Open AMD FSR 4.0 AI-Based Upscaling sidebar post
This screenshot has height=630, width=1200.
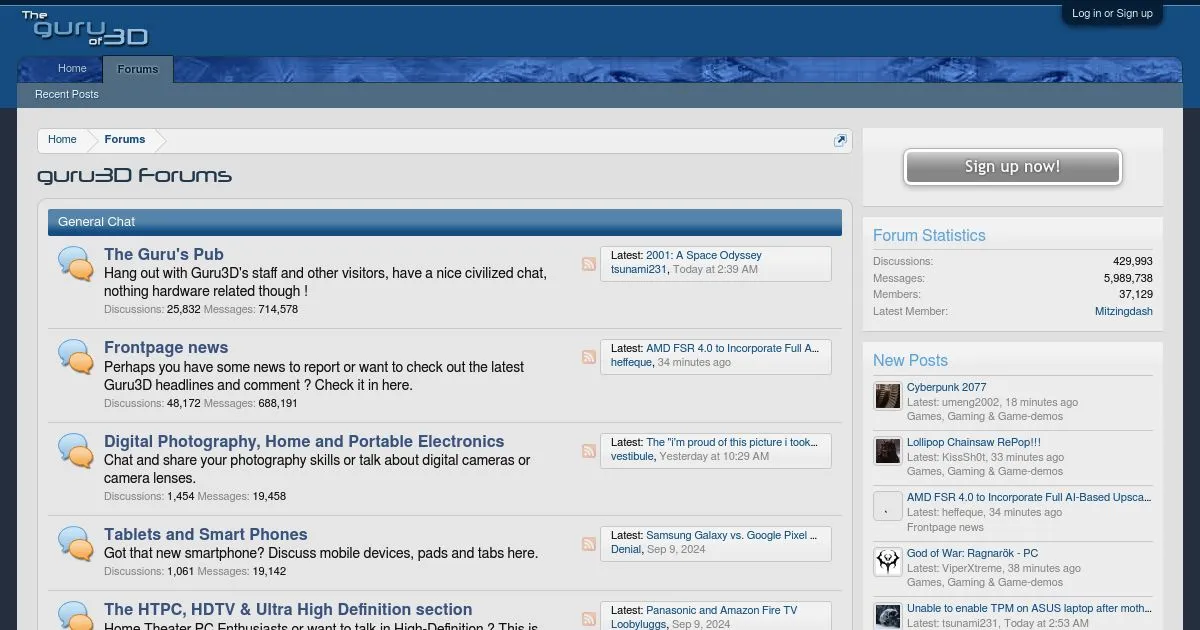[1029, 497]
